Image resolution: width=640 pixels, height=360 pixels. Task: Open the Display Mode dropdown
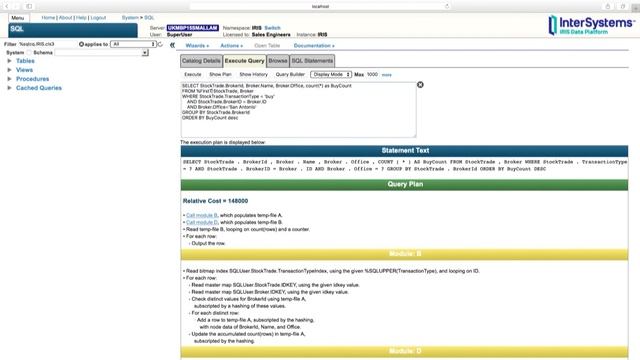coord(331,75)
